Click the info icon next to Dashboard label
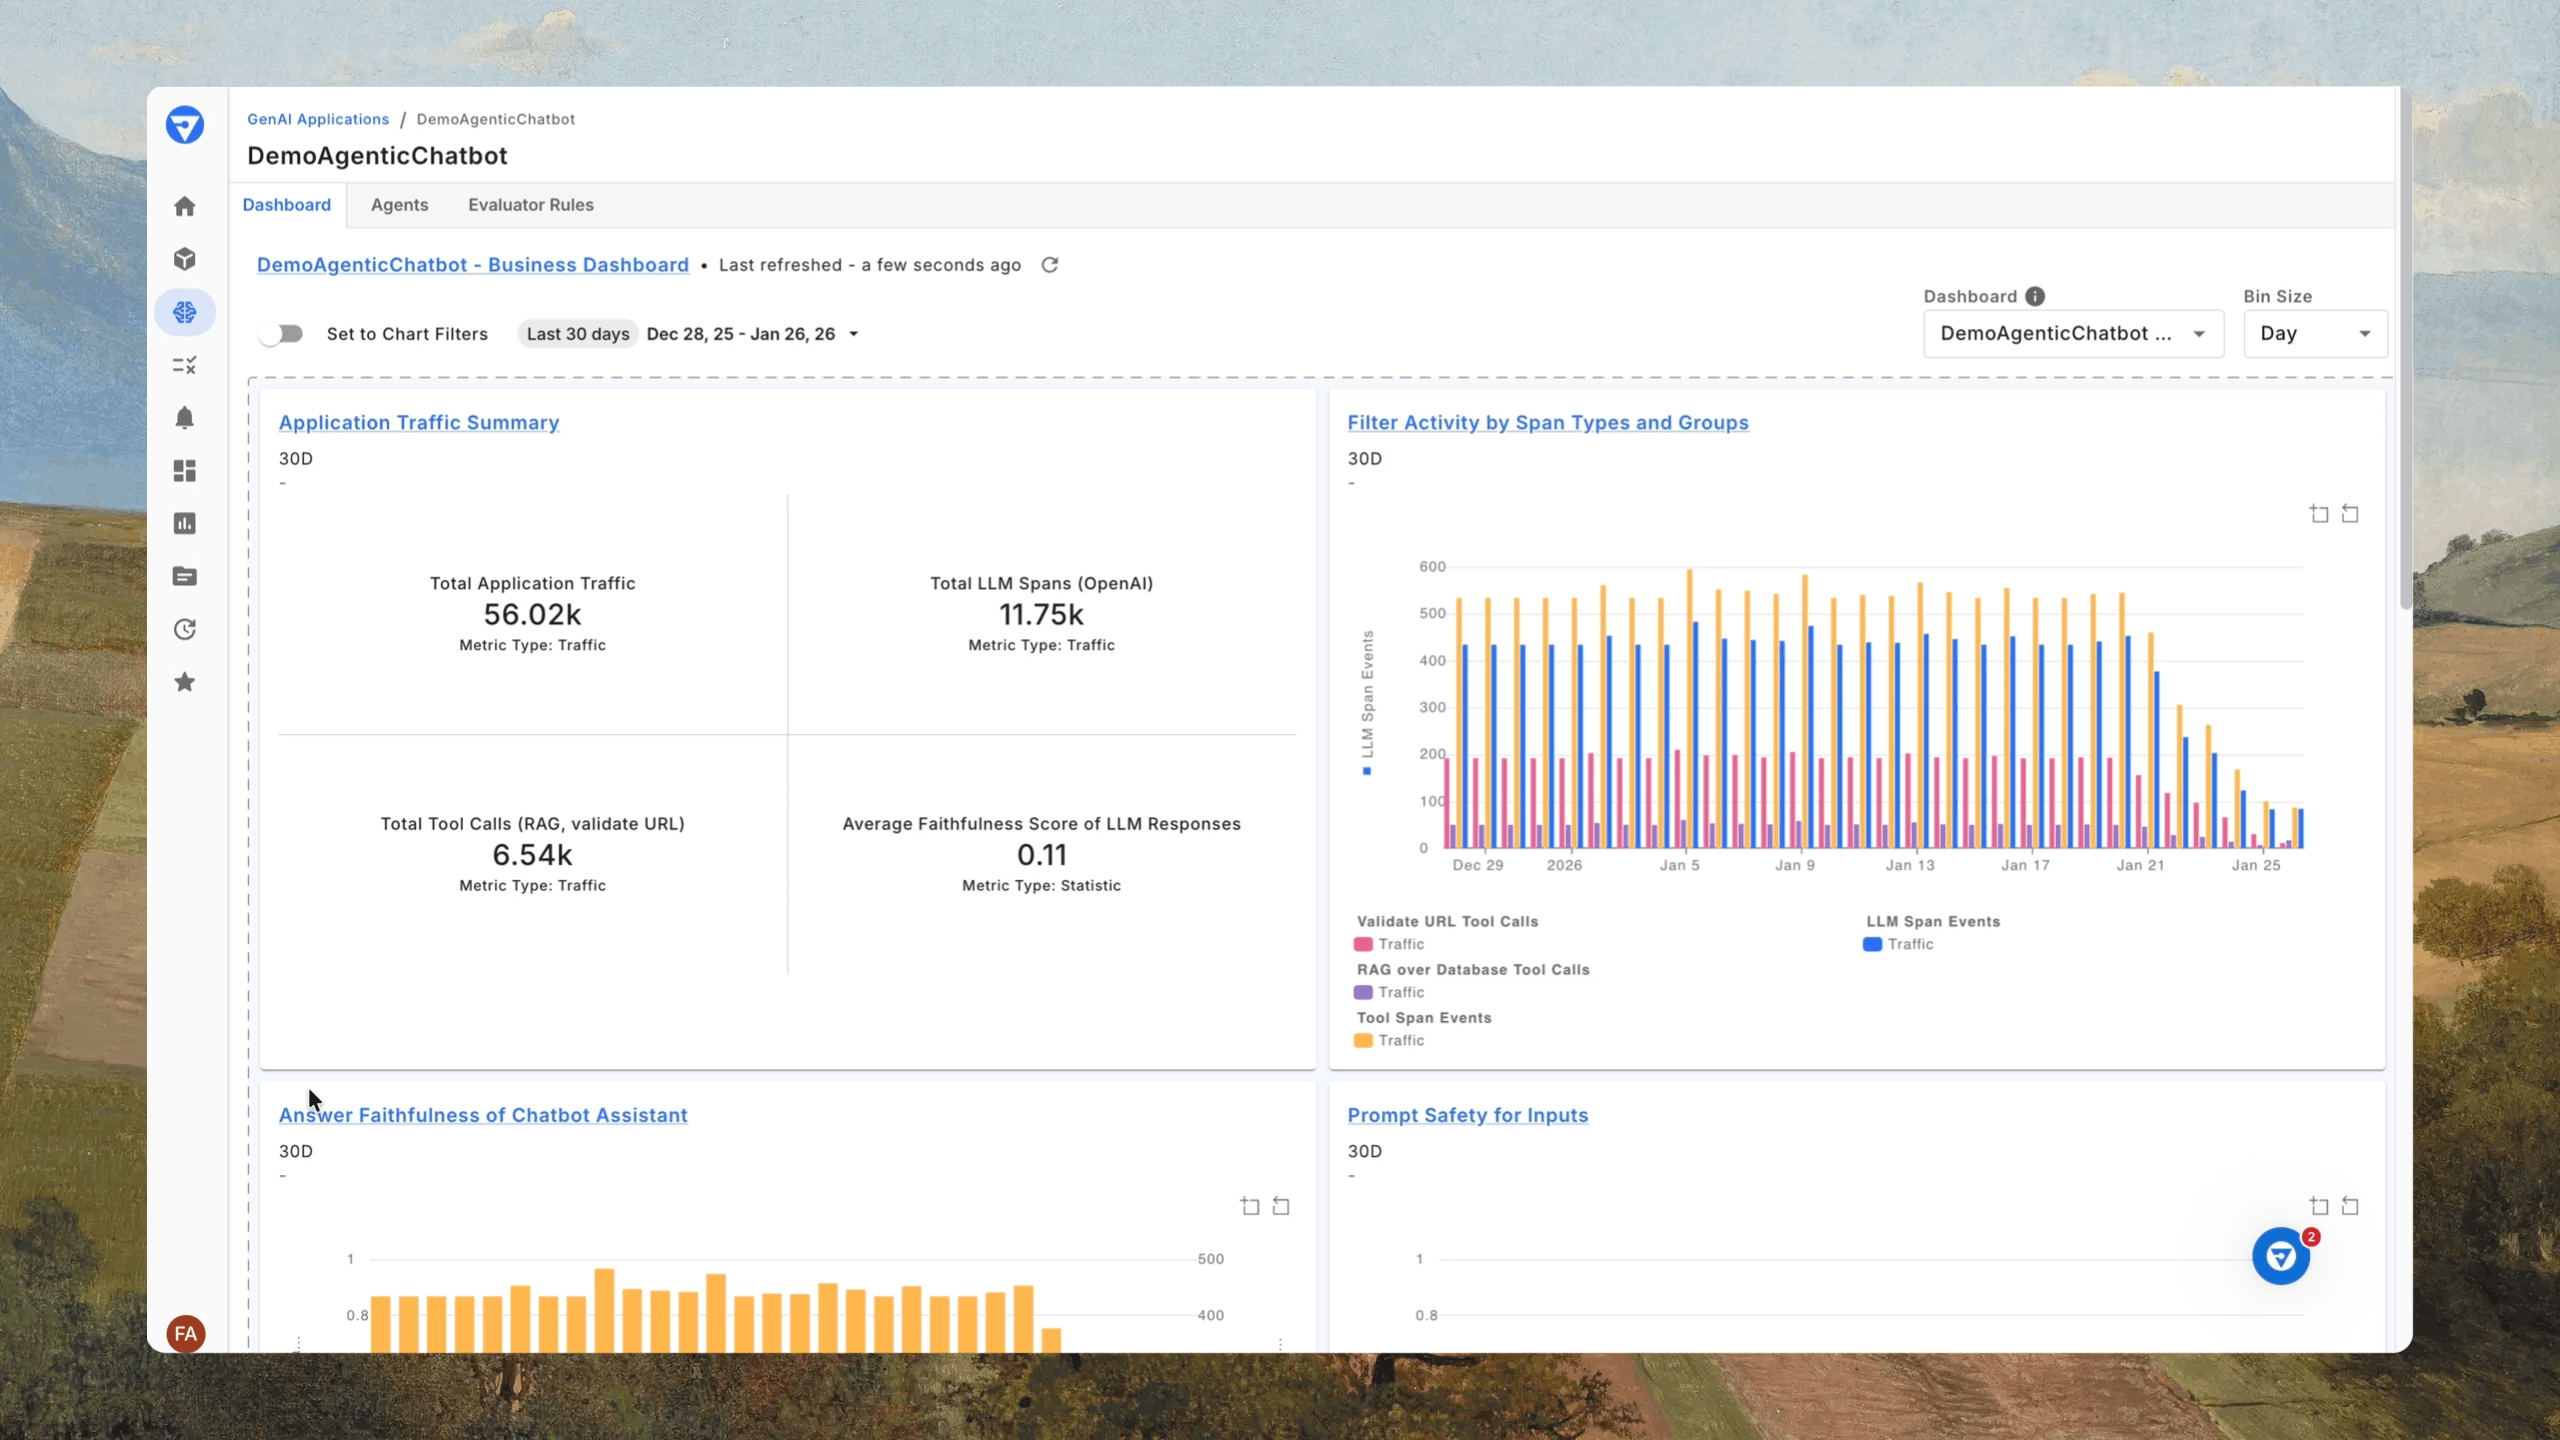2560x1440 pixels. point(2035,296)
